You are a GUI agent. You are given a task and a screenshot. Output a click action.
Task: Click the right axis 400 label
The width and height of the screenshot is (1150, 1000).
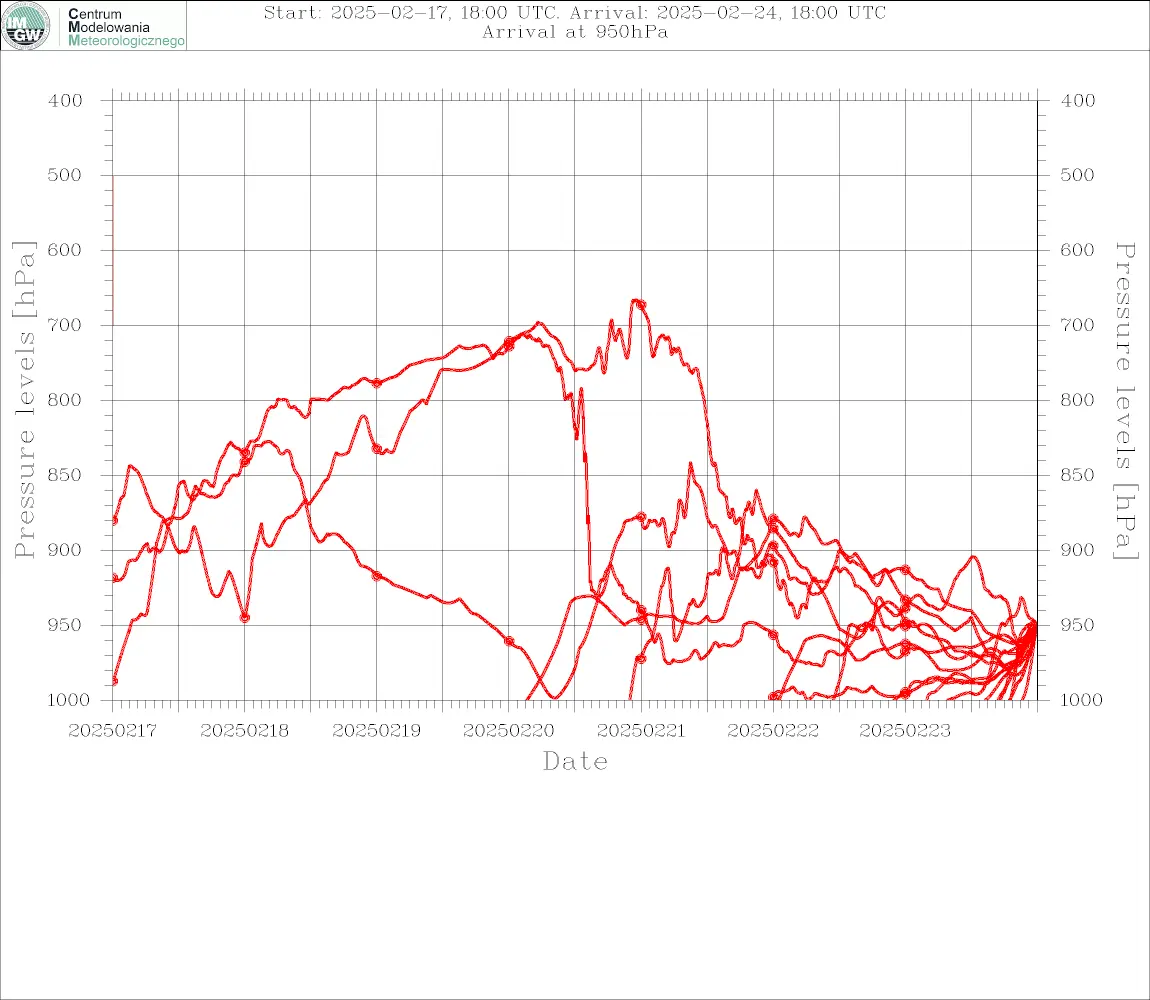tap(1077, 101)
